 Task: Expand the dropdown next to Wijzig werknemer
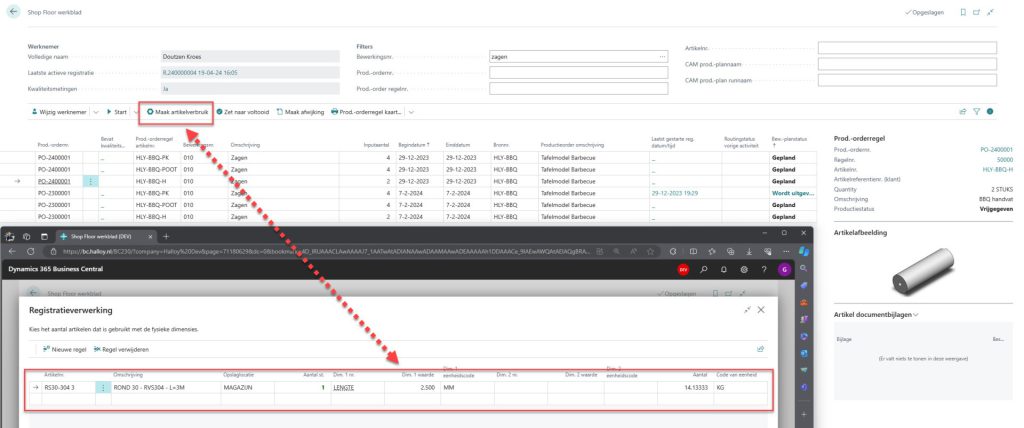pos(94,111)
